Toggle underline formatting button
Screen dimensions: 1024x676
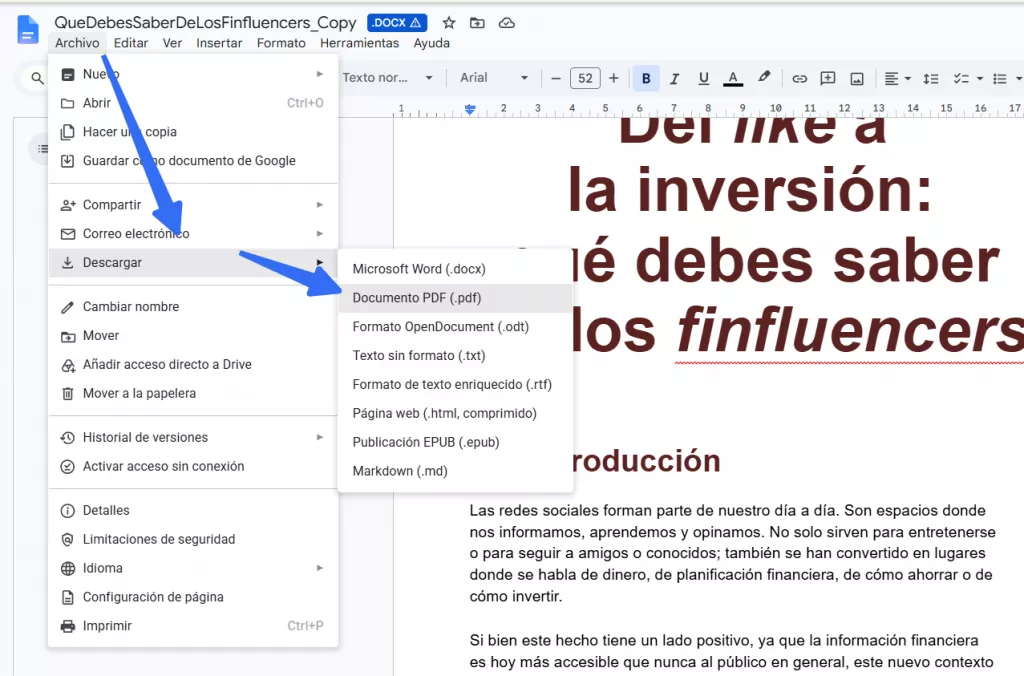tap(703, 78)
